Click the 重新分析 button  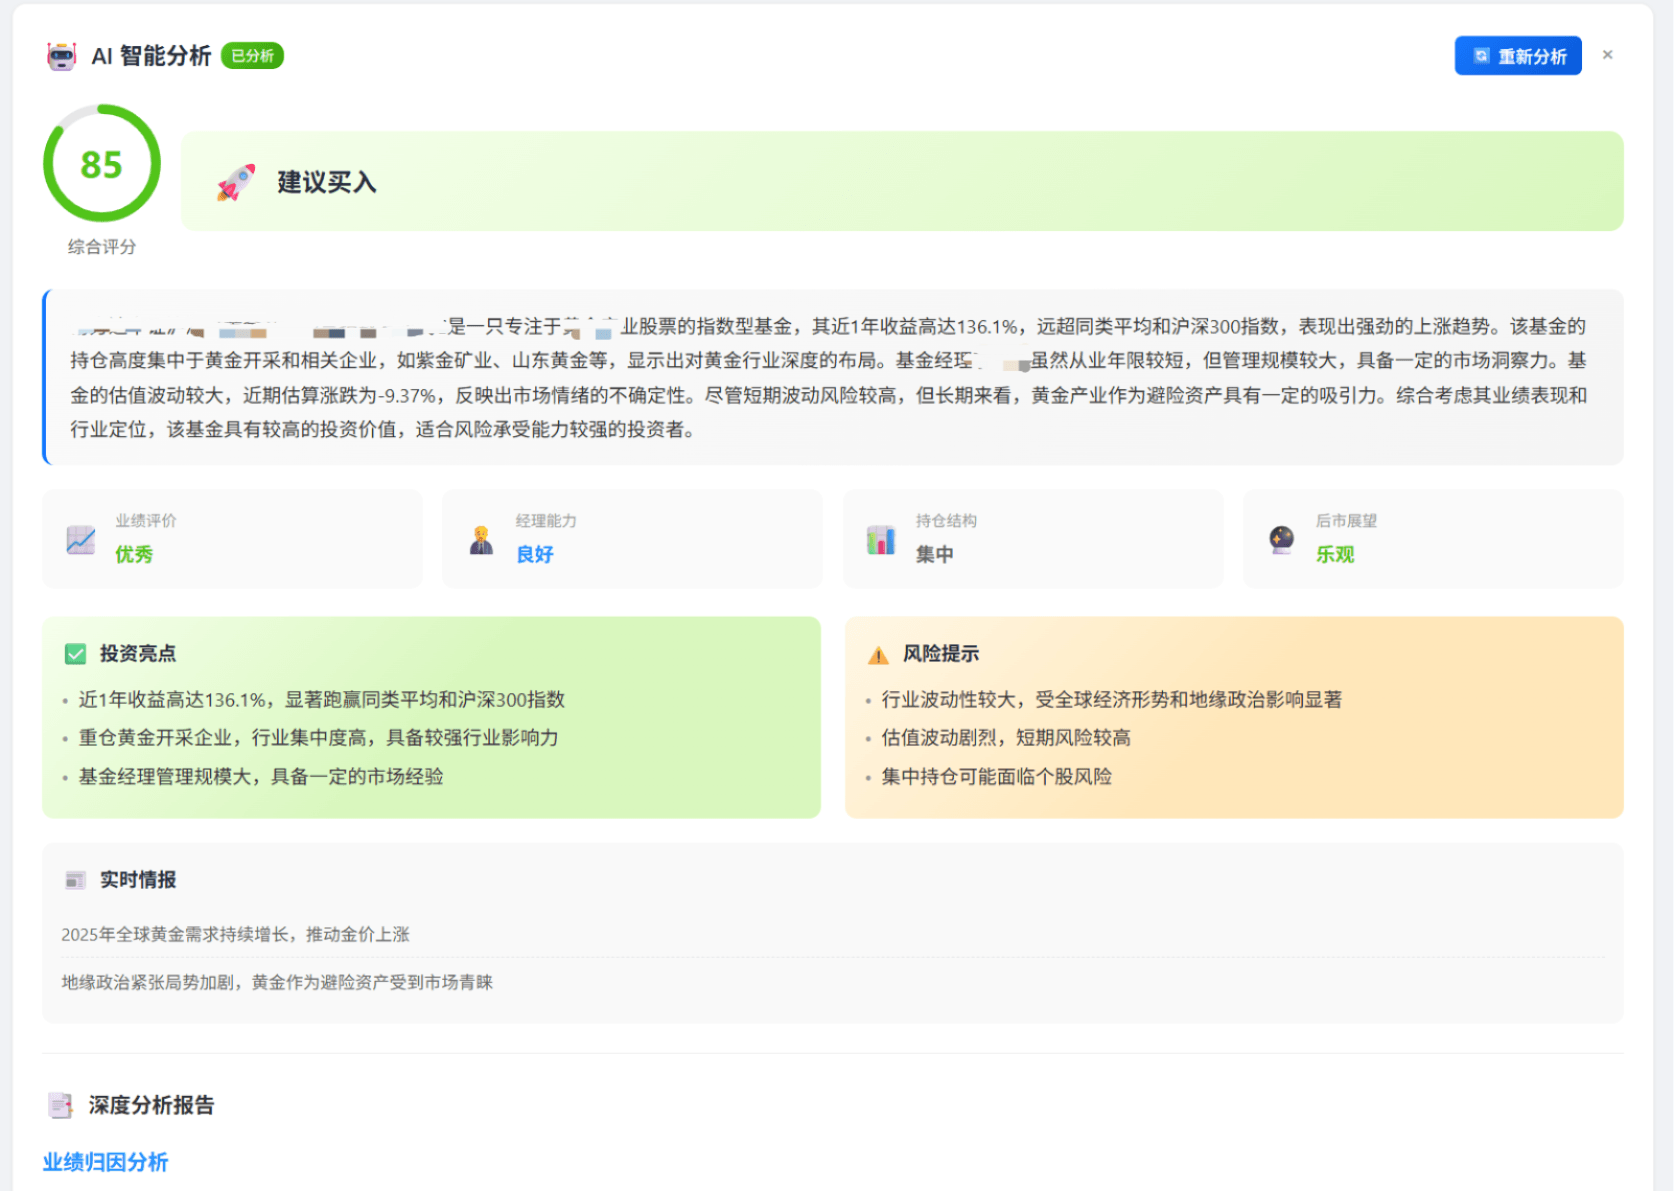1517,56
